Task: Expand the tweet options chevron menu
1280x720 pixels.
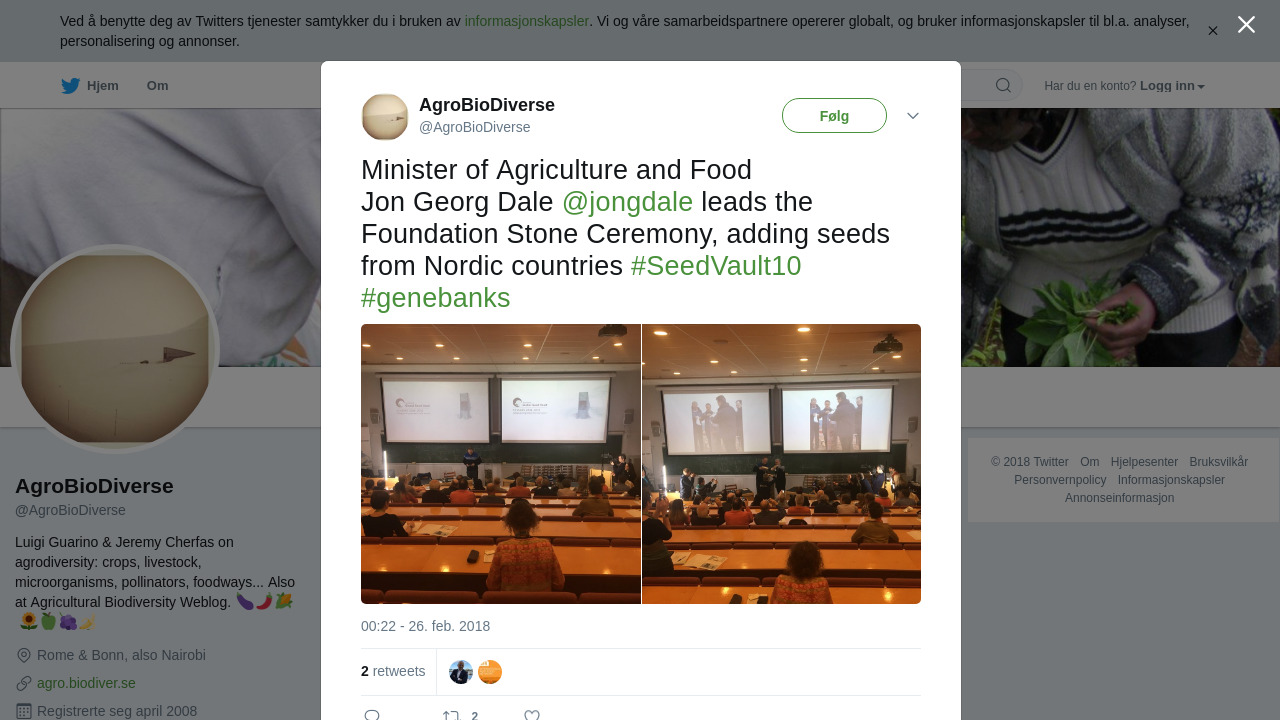Action: click(x=913, y=116)
